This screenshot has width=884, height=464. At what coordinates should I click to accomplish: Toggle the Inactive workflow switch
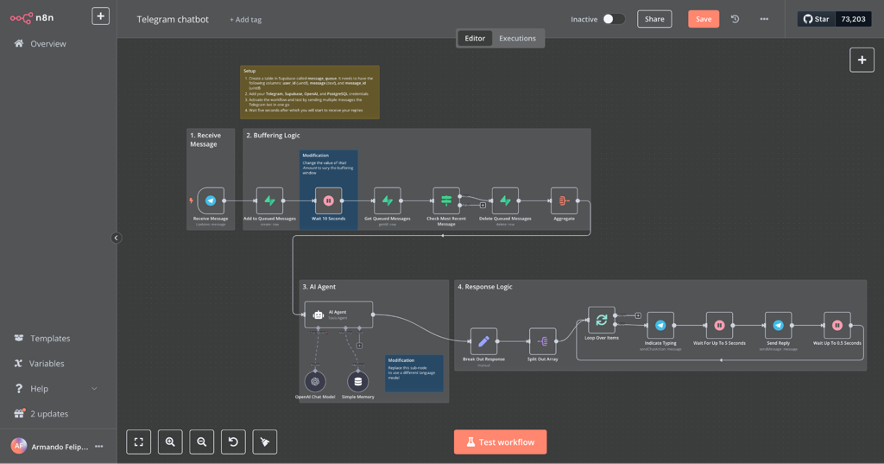613,19
